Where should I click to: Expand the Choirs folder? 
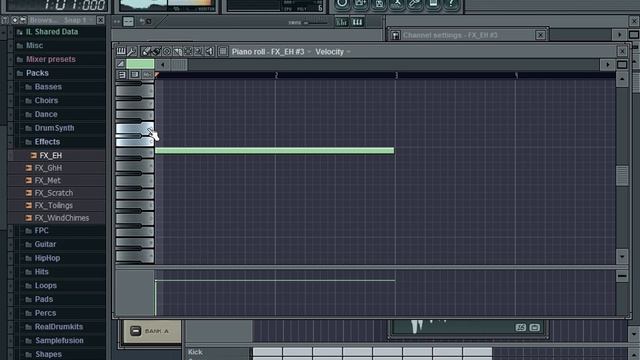(x=46, y=100)
